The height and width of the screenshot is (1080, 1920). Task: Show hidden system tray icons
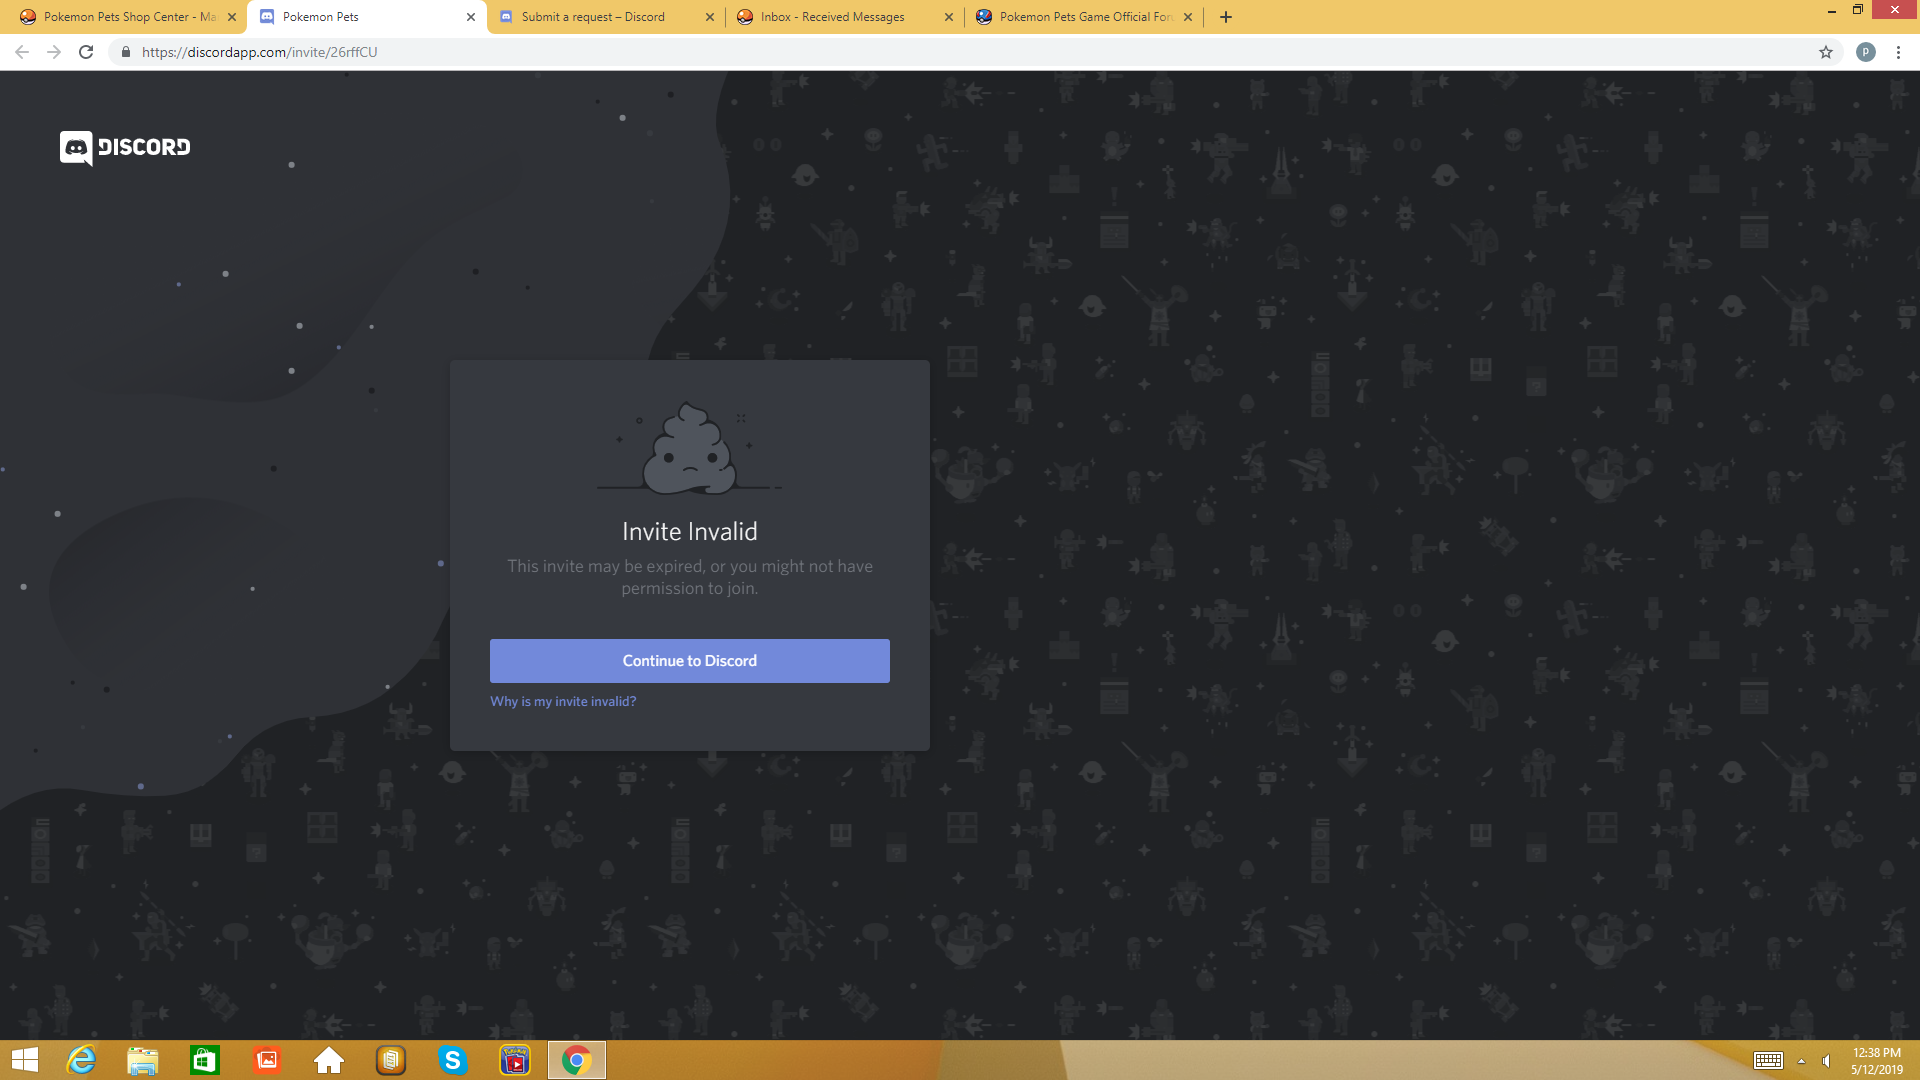click(1801, 1061)
